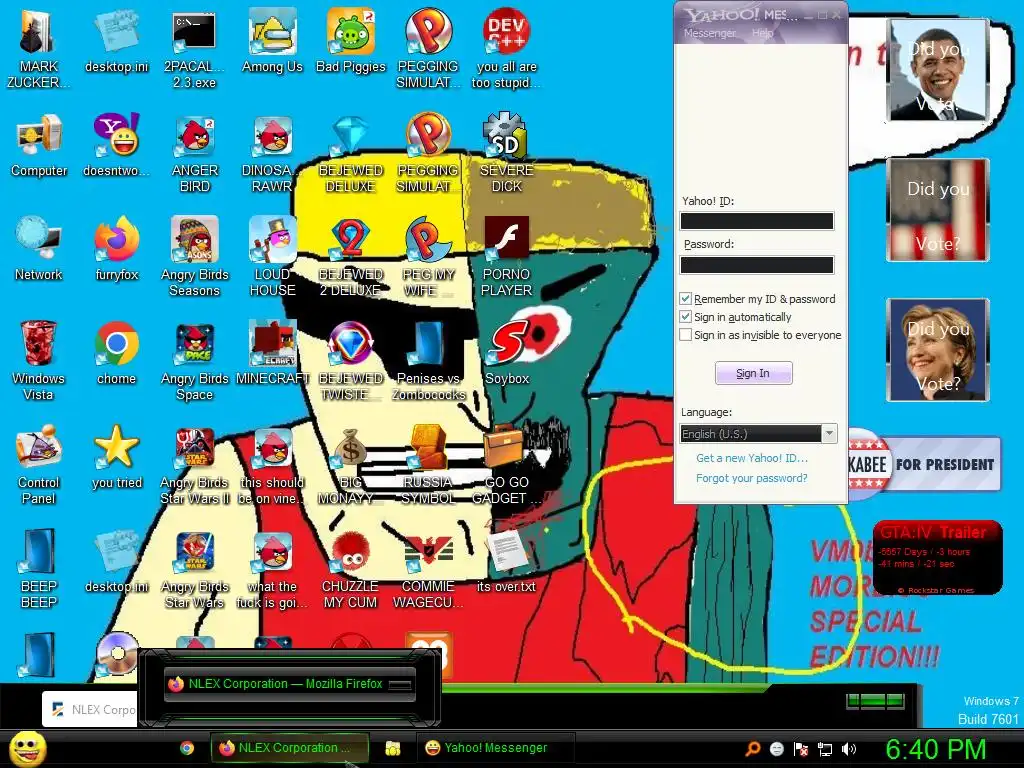
Task: Click the folder taskbar icon
Action: click(x=392, y=748)
